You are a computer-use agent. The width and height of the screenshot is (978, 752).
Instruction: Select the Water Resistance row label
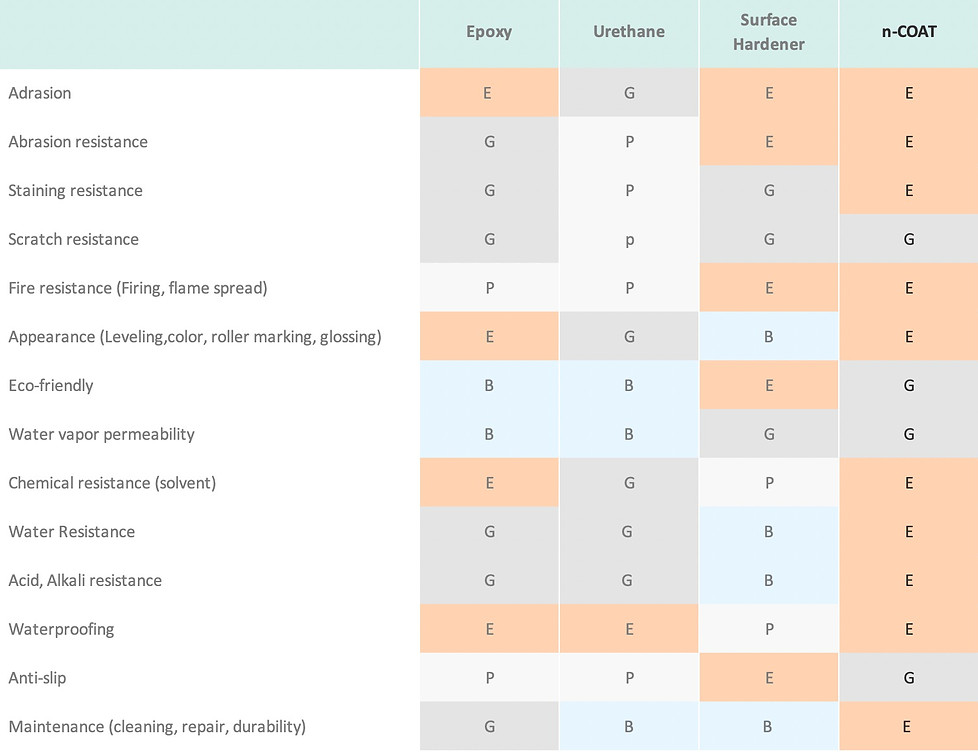(72, 531)
